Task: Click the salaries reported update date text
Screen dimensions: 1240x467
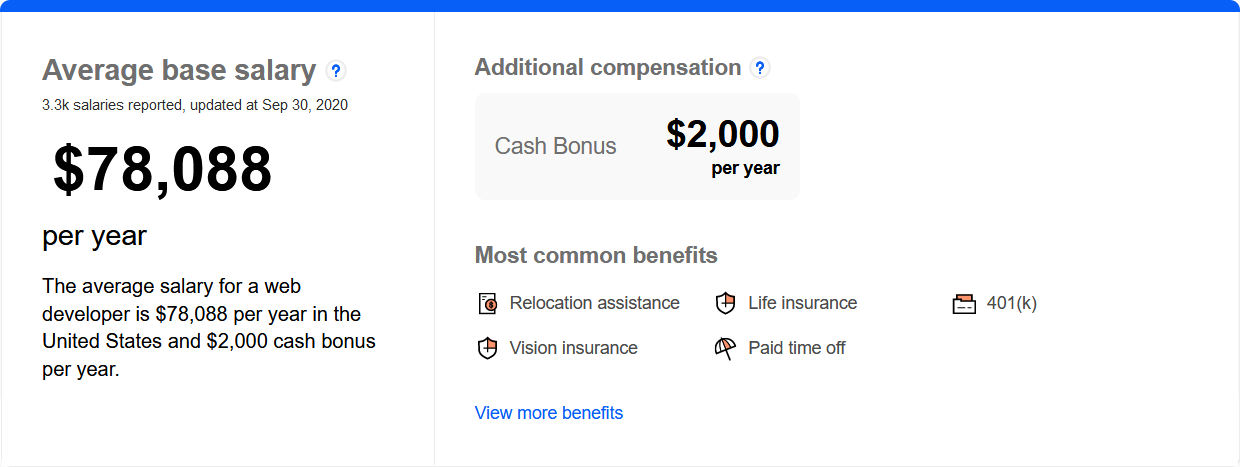Action: coord(195,104)
